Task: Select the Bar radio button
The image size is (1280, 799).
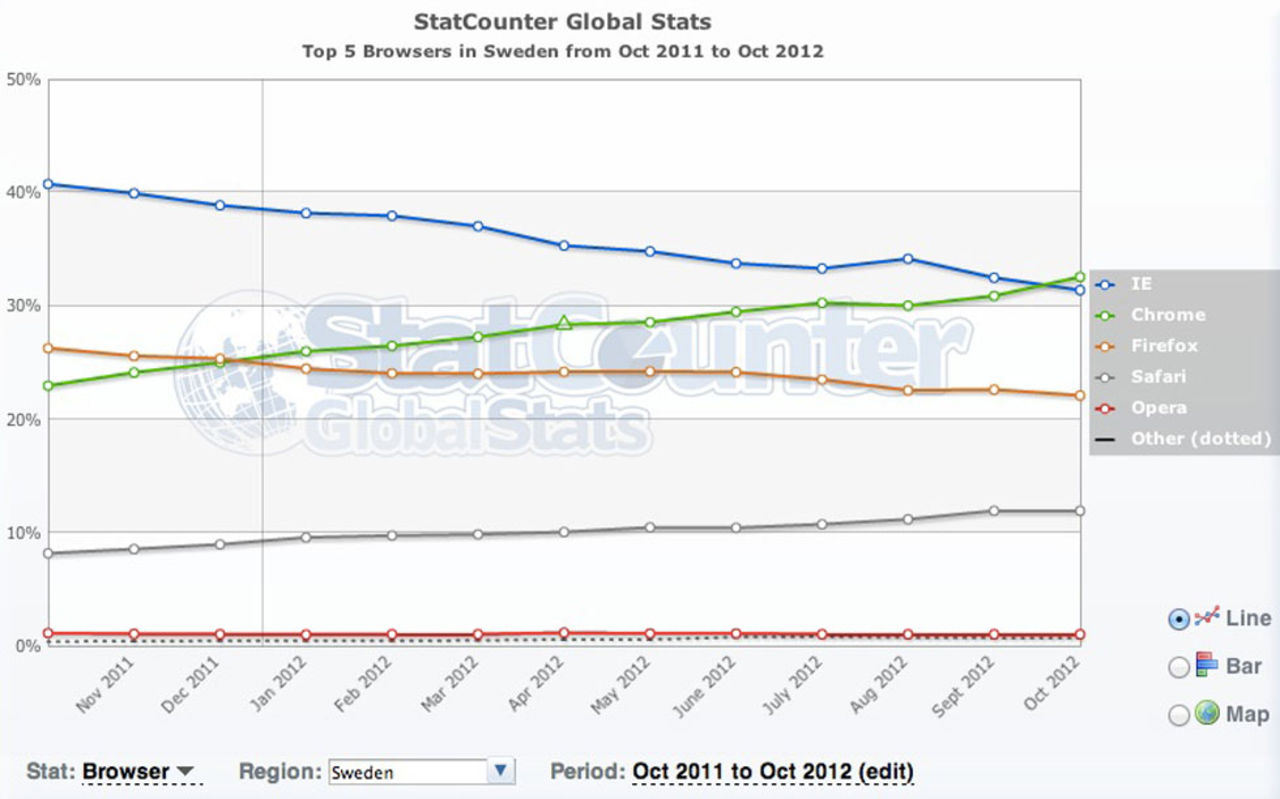Action: [1180, 667]
